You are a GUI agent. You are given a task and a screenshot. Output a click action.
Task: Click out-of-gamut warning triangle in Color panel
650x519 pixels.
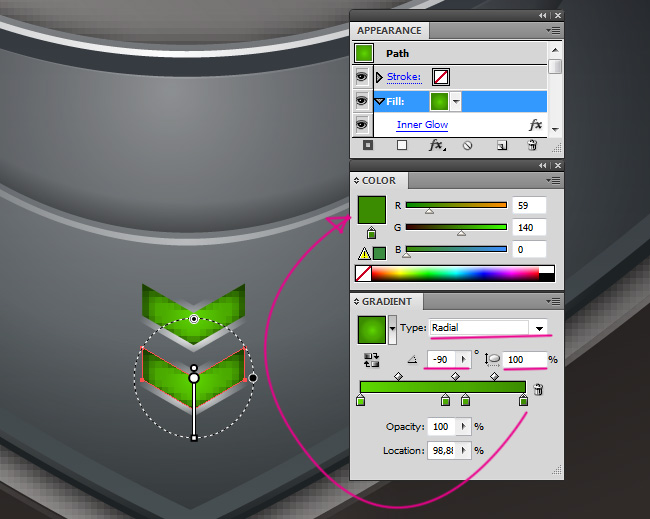point(364,253)
